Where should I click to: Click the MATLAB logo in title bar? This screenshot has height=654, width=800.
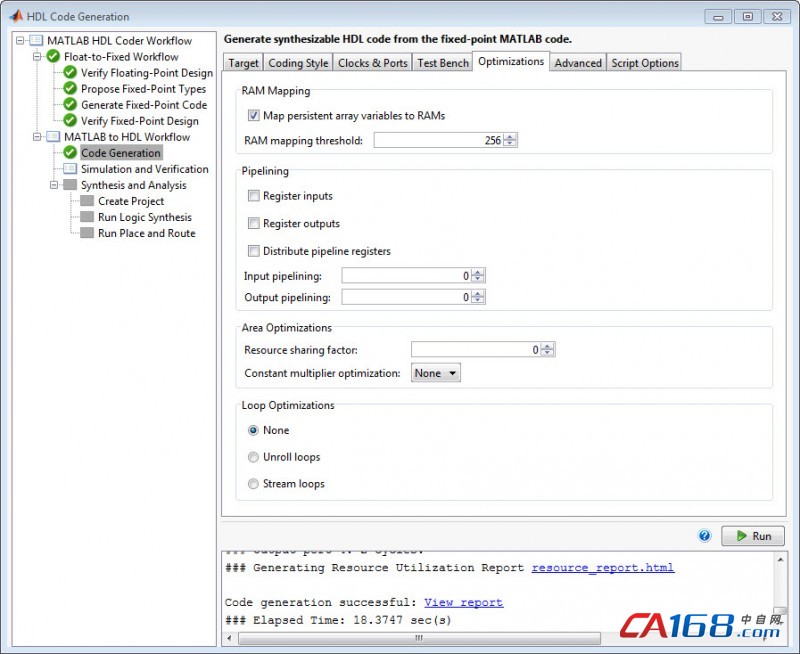(16, 16)
